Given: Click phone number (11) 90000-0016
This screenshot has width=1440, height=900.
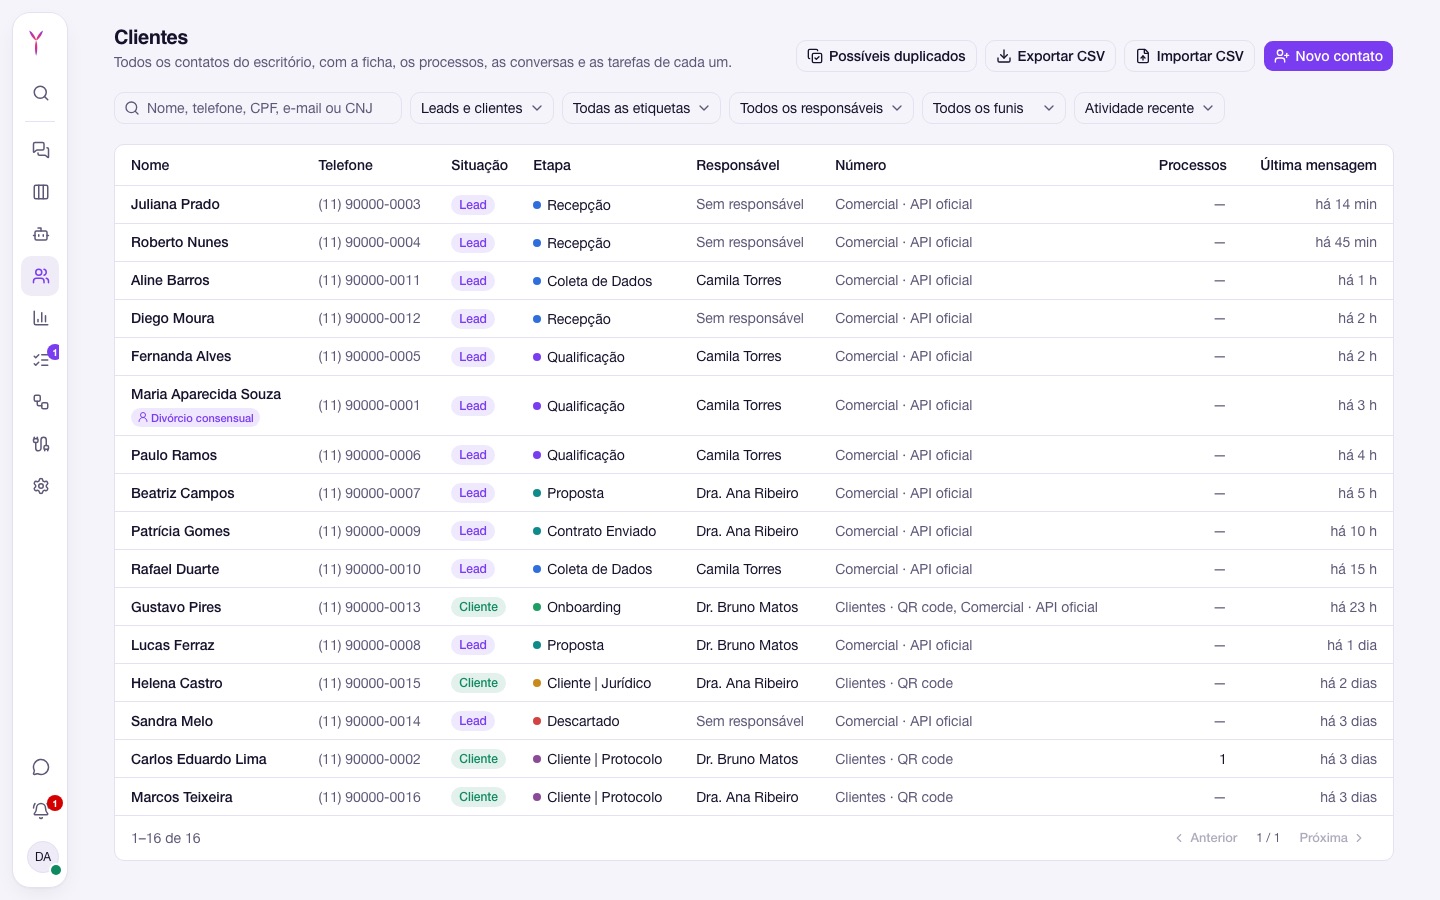Looking at the screenshot, I should 369,797.
